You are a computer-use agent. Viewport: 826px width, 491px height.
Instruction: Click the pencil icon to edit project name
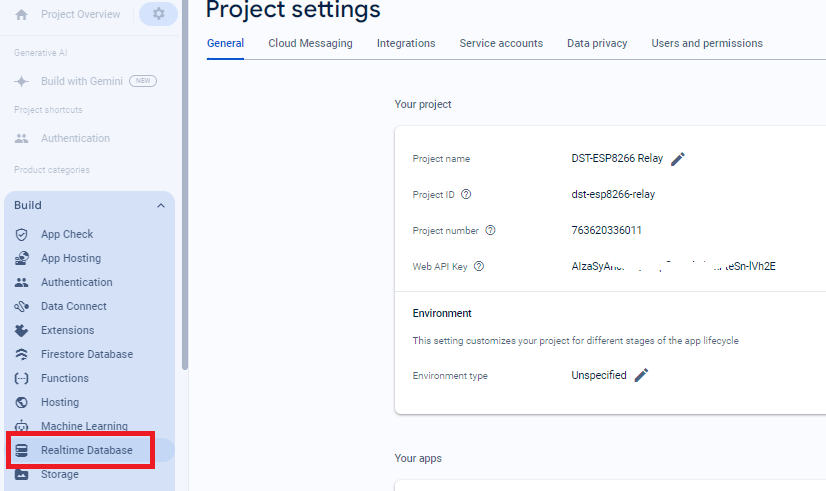(x=678, y=159)
